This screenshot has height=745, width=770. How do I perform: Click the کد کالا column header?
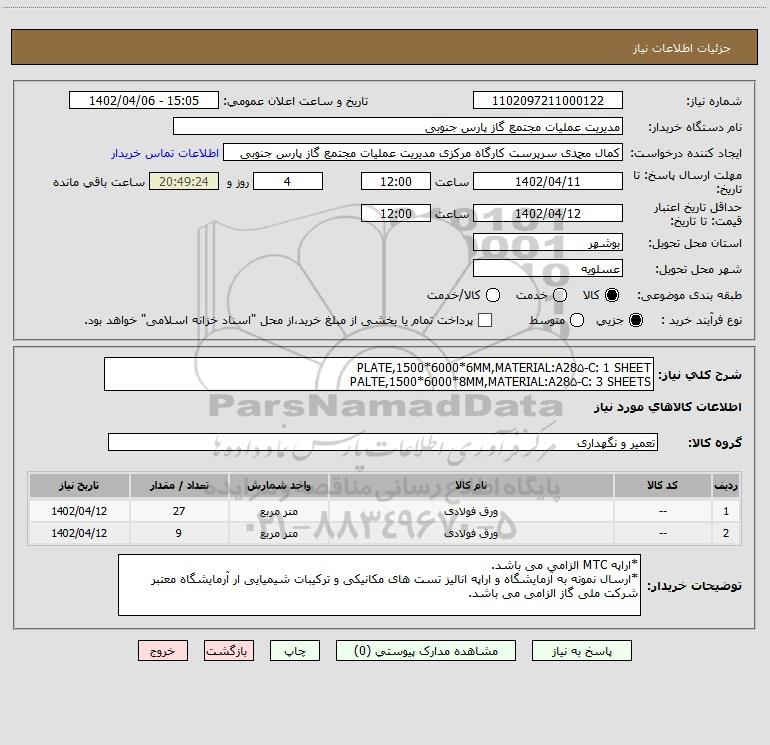[x=663, y=486]
